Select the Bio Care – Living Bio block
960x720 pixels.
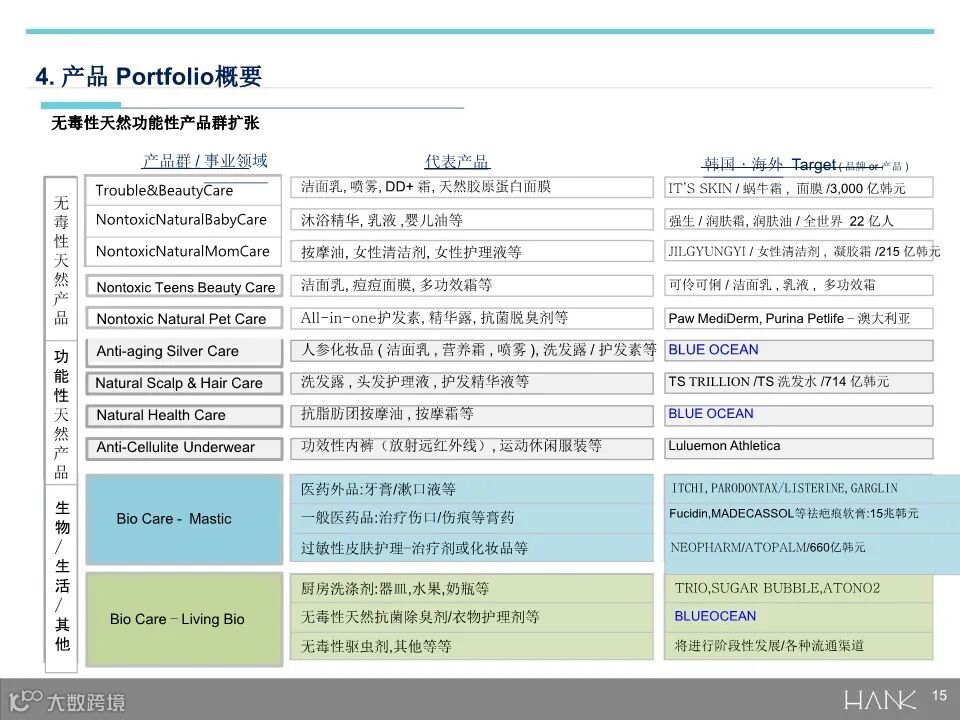click(184, 619)
